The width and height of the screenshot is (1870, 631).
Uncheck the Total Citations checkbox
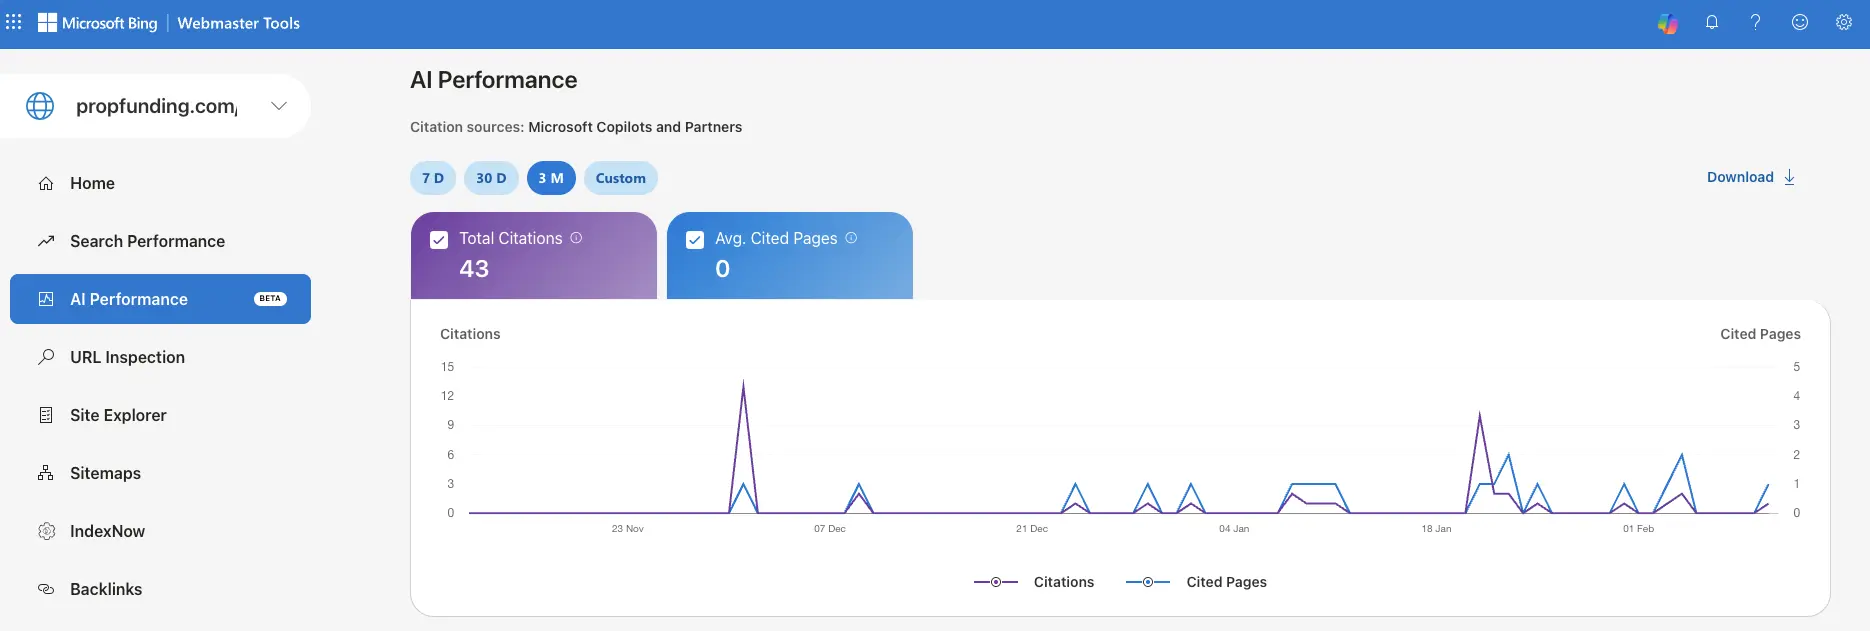click(x=438, y=240)
